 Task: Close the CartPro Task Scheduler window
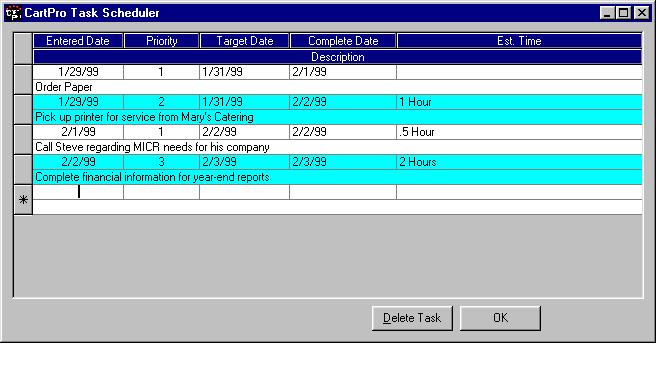tap(642, 13)
